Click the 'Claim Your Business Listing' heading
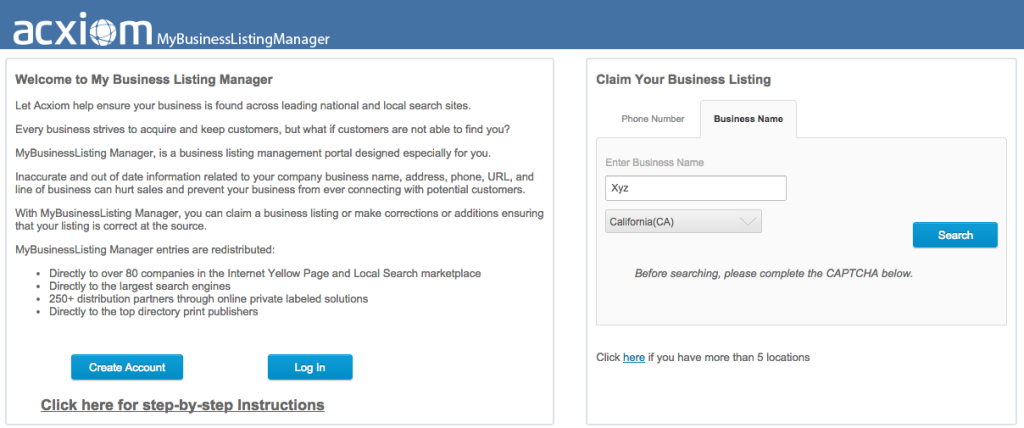This screenshot has width=1024, height=428. [683, 80]
